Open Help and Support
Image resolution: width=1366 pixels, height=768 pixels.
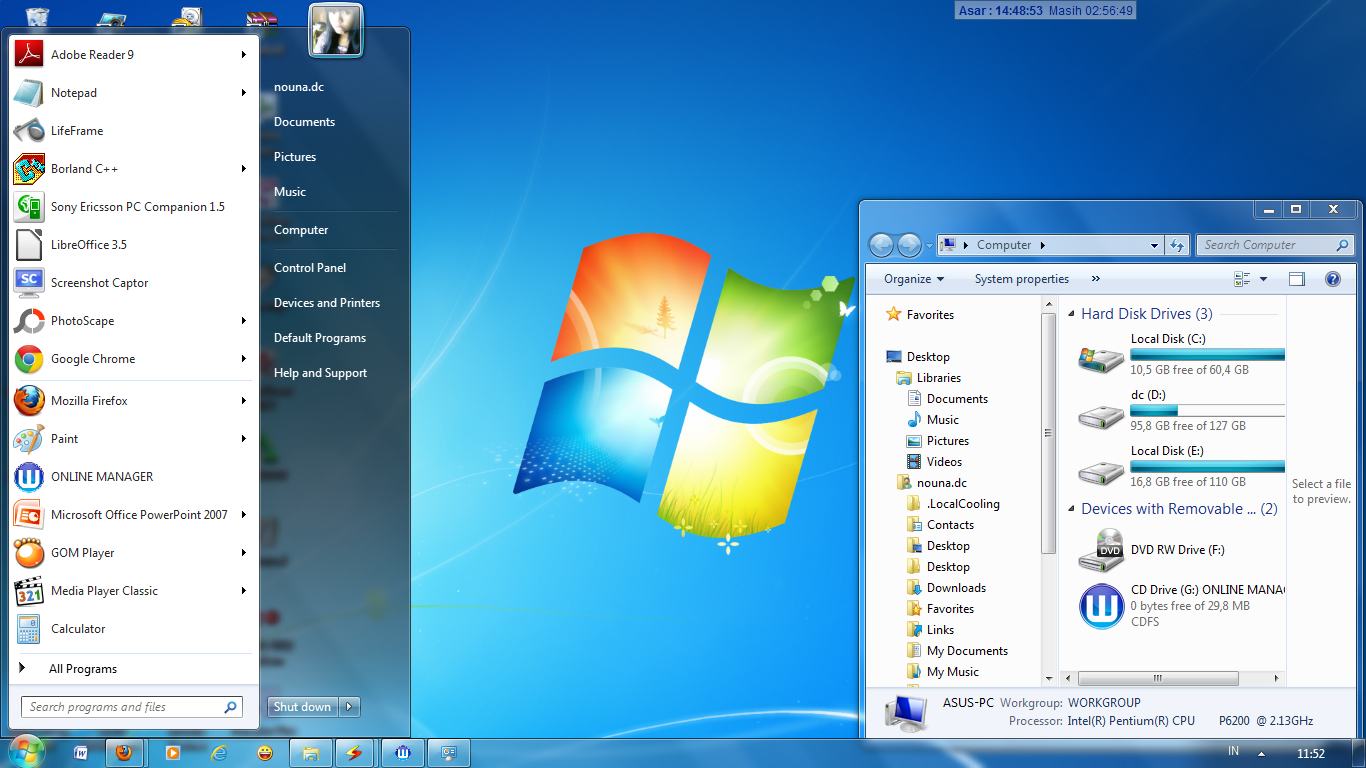pyautogui.click(x=320, y=373)
